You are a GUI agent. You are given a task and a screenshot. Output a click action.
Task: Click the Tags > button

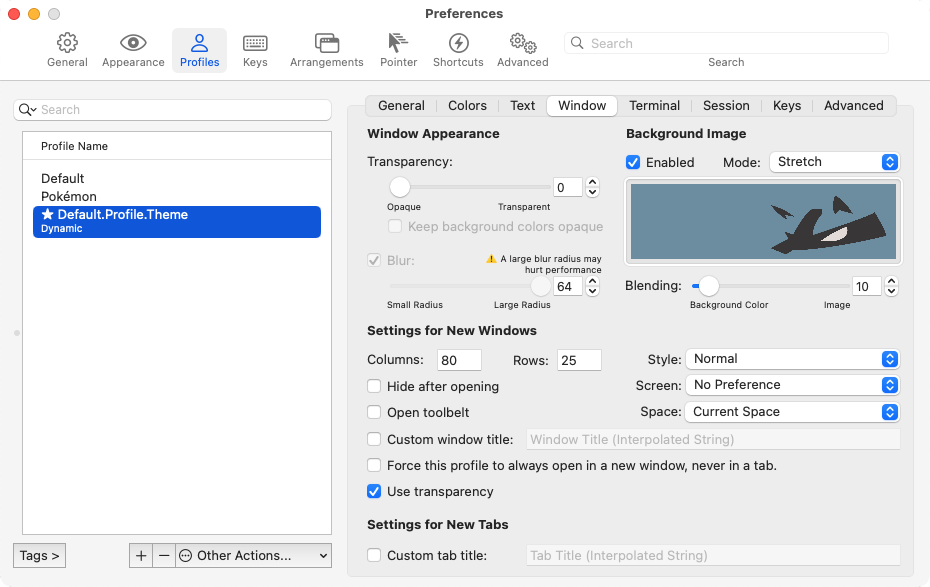pyautogui.click(x=40, y=555)
